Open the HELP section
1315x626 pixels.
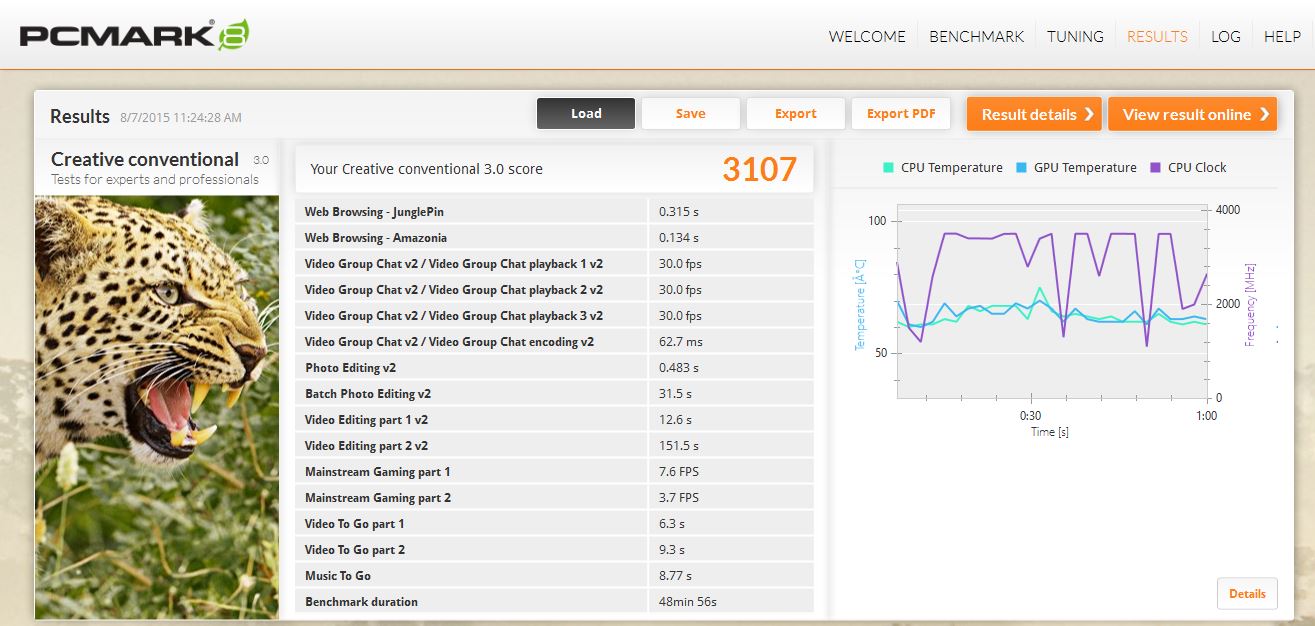tap(1283, 36)
